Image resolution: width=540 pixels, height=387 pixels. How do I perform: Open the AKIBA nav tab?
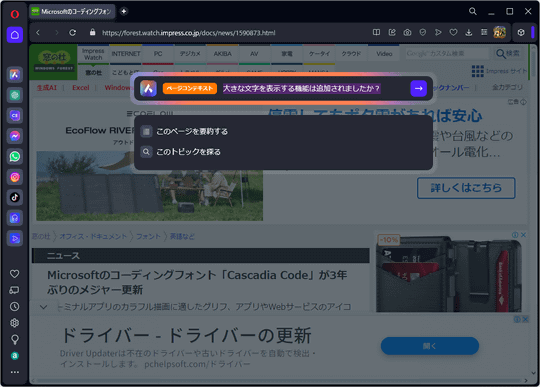click(222, 54)
